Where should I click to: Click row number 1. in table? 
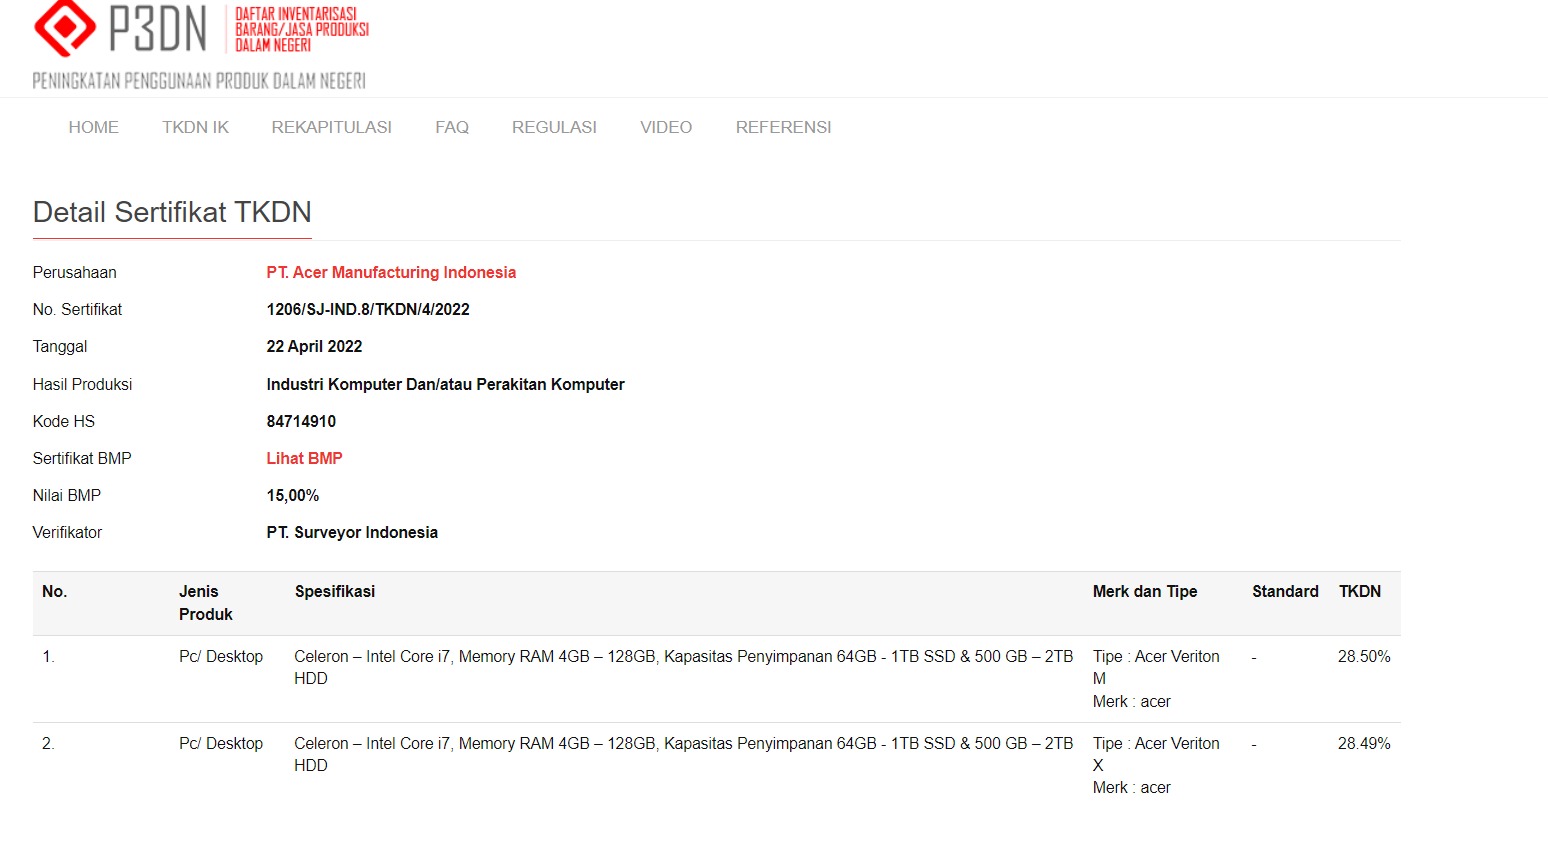pyautogui.click(x=48, y=656)
